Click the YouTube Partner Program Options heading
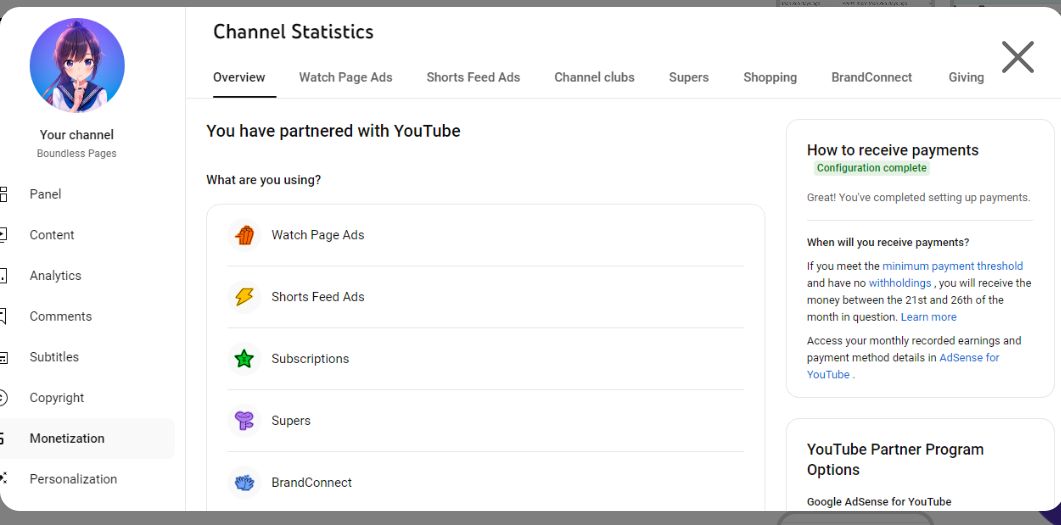1061x525 pixels. click(x=895, y=459)
